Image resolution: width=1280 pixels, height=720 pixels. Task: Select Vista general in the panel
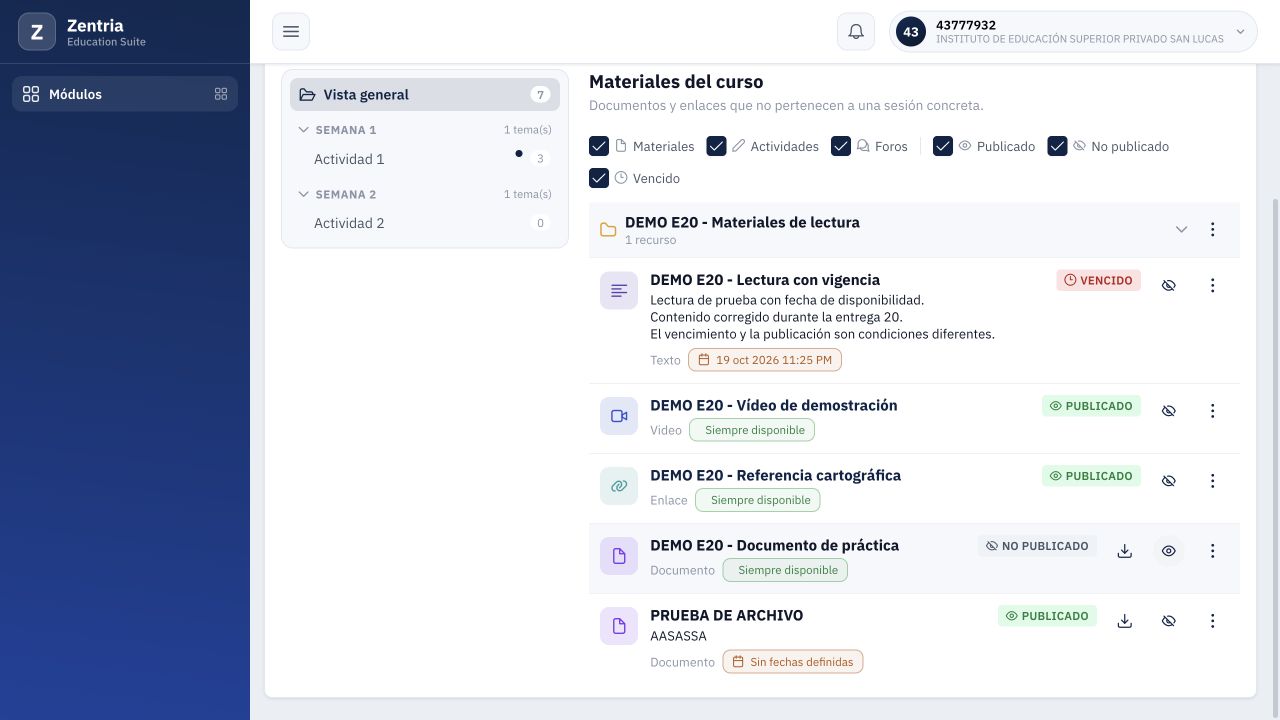[x=425, y=95]
